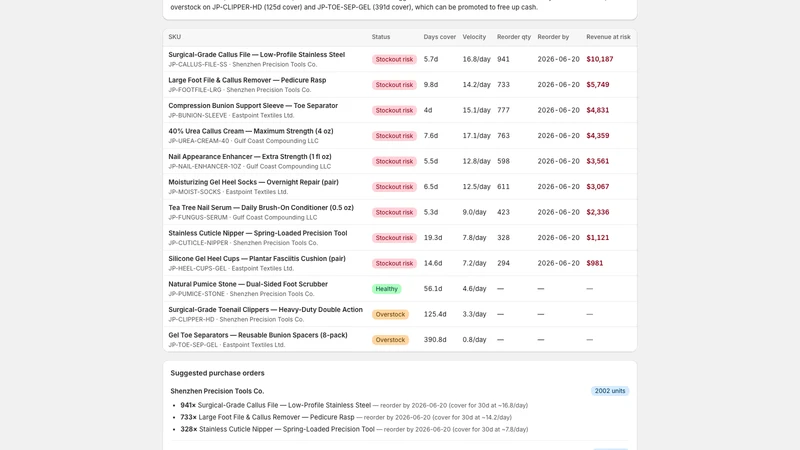Click the $10,187 revenue at risk value
The height and width of the screenshot is (450, 800).
pos(600,59)
